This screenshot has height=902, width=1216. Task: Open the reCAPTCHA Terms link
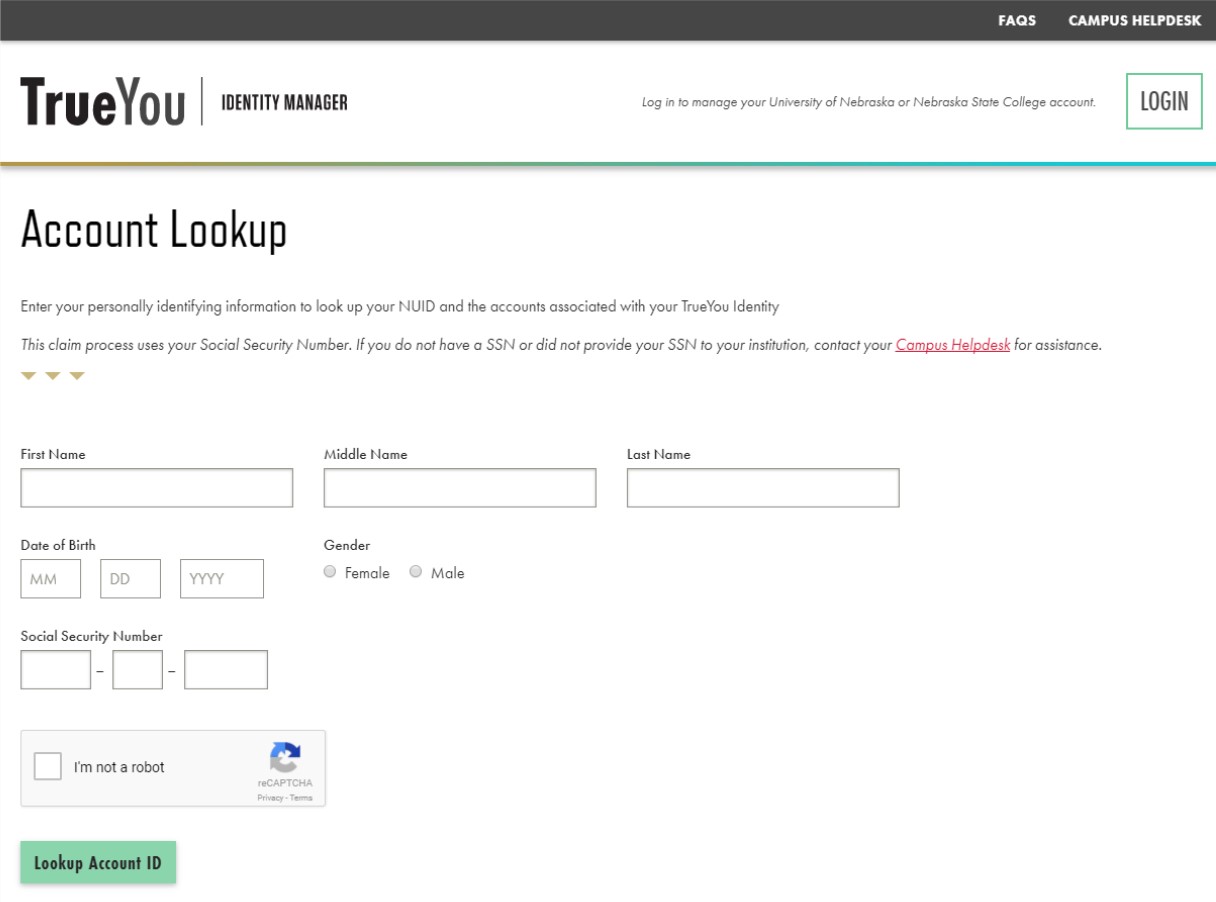pyautogui.click(x=299, y=797)
